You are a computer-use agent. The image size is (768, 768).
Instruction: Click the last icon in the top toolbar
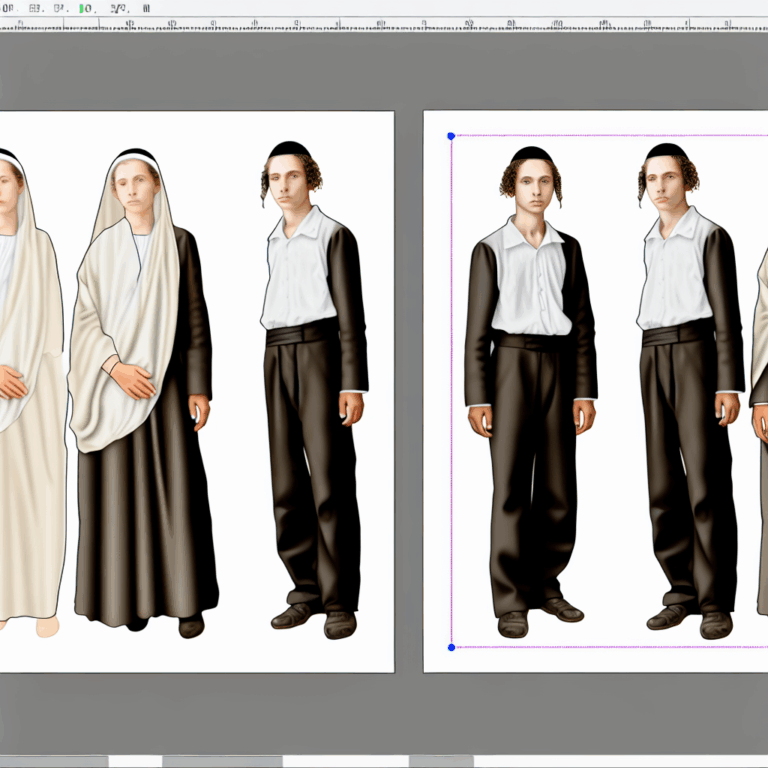click(x=146, y=8)
